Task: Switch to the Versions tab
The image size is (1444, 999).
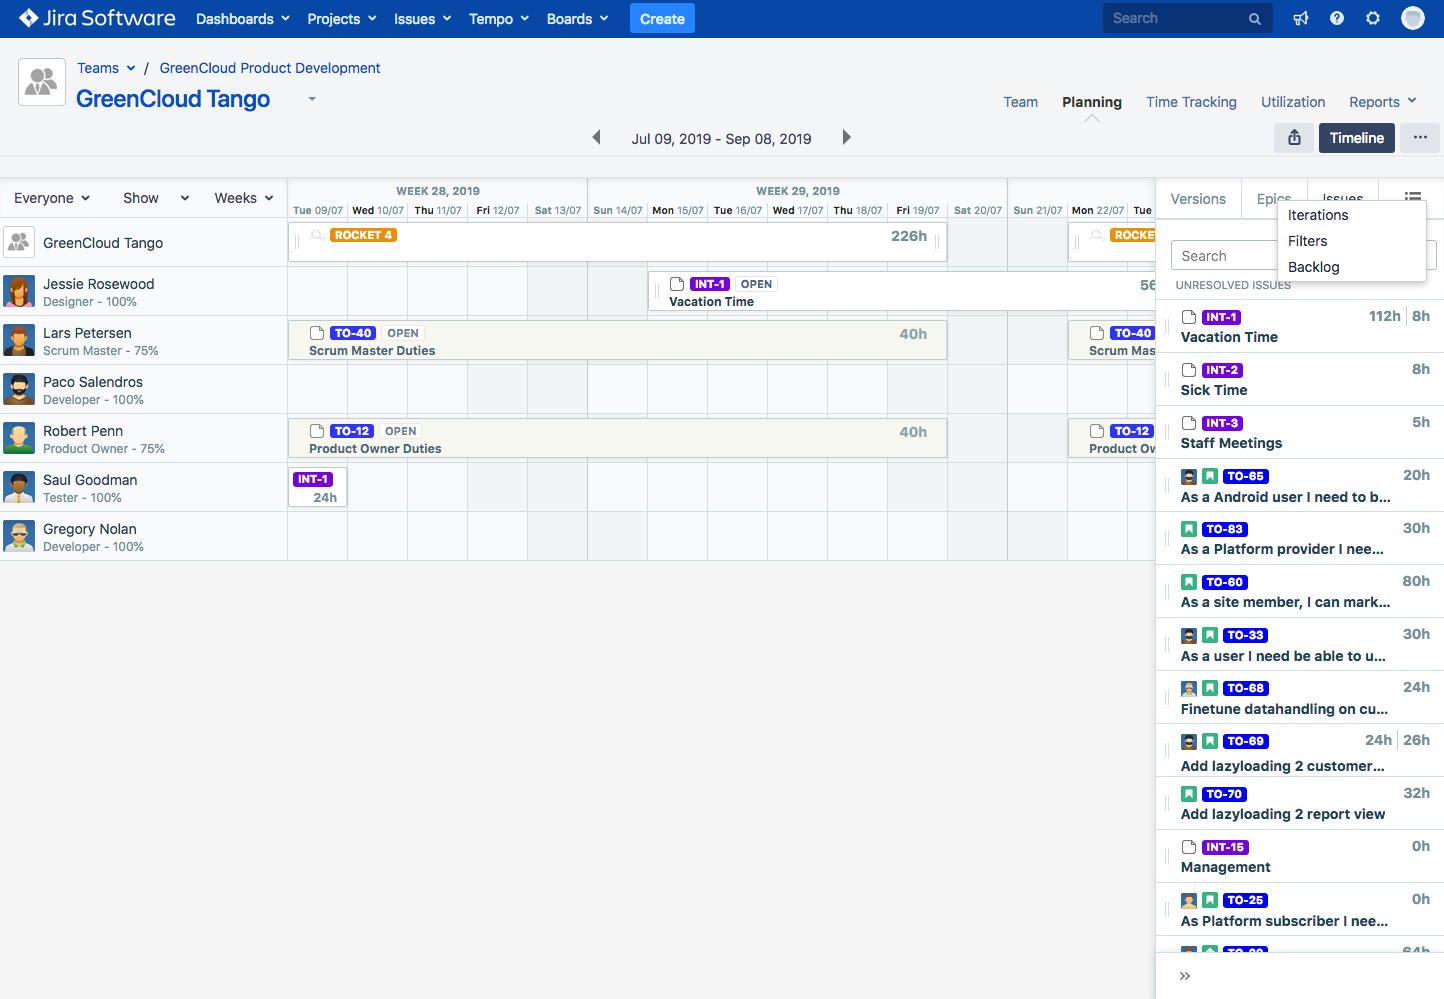Action: pos(1198,198)
